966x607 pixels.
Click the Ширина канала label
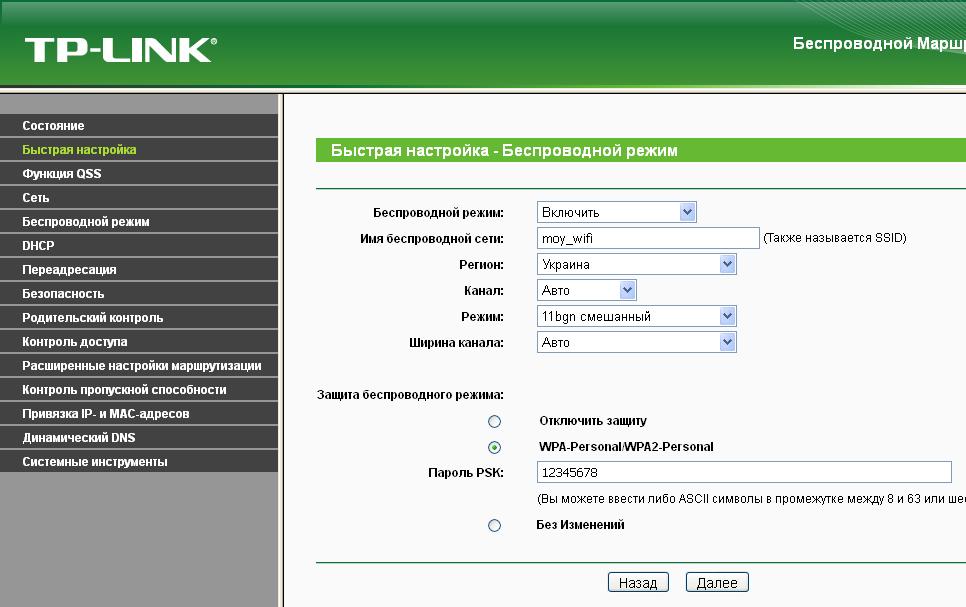pyautogui.click(x=457, y=343)
